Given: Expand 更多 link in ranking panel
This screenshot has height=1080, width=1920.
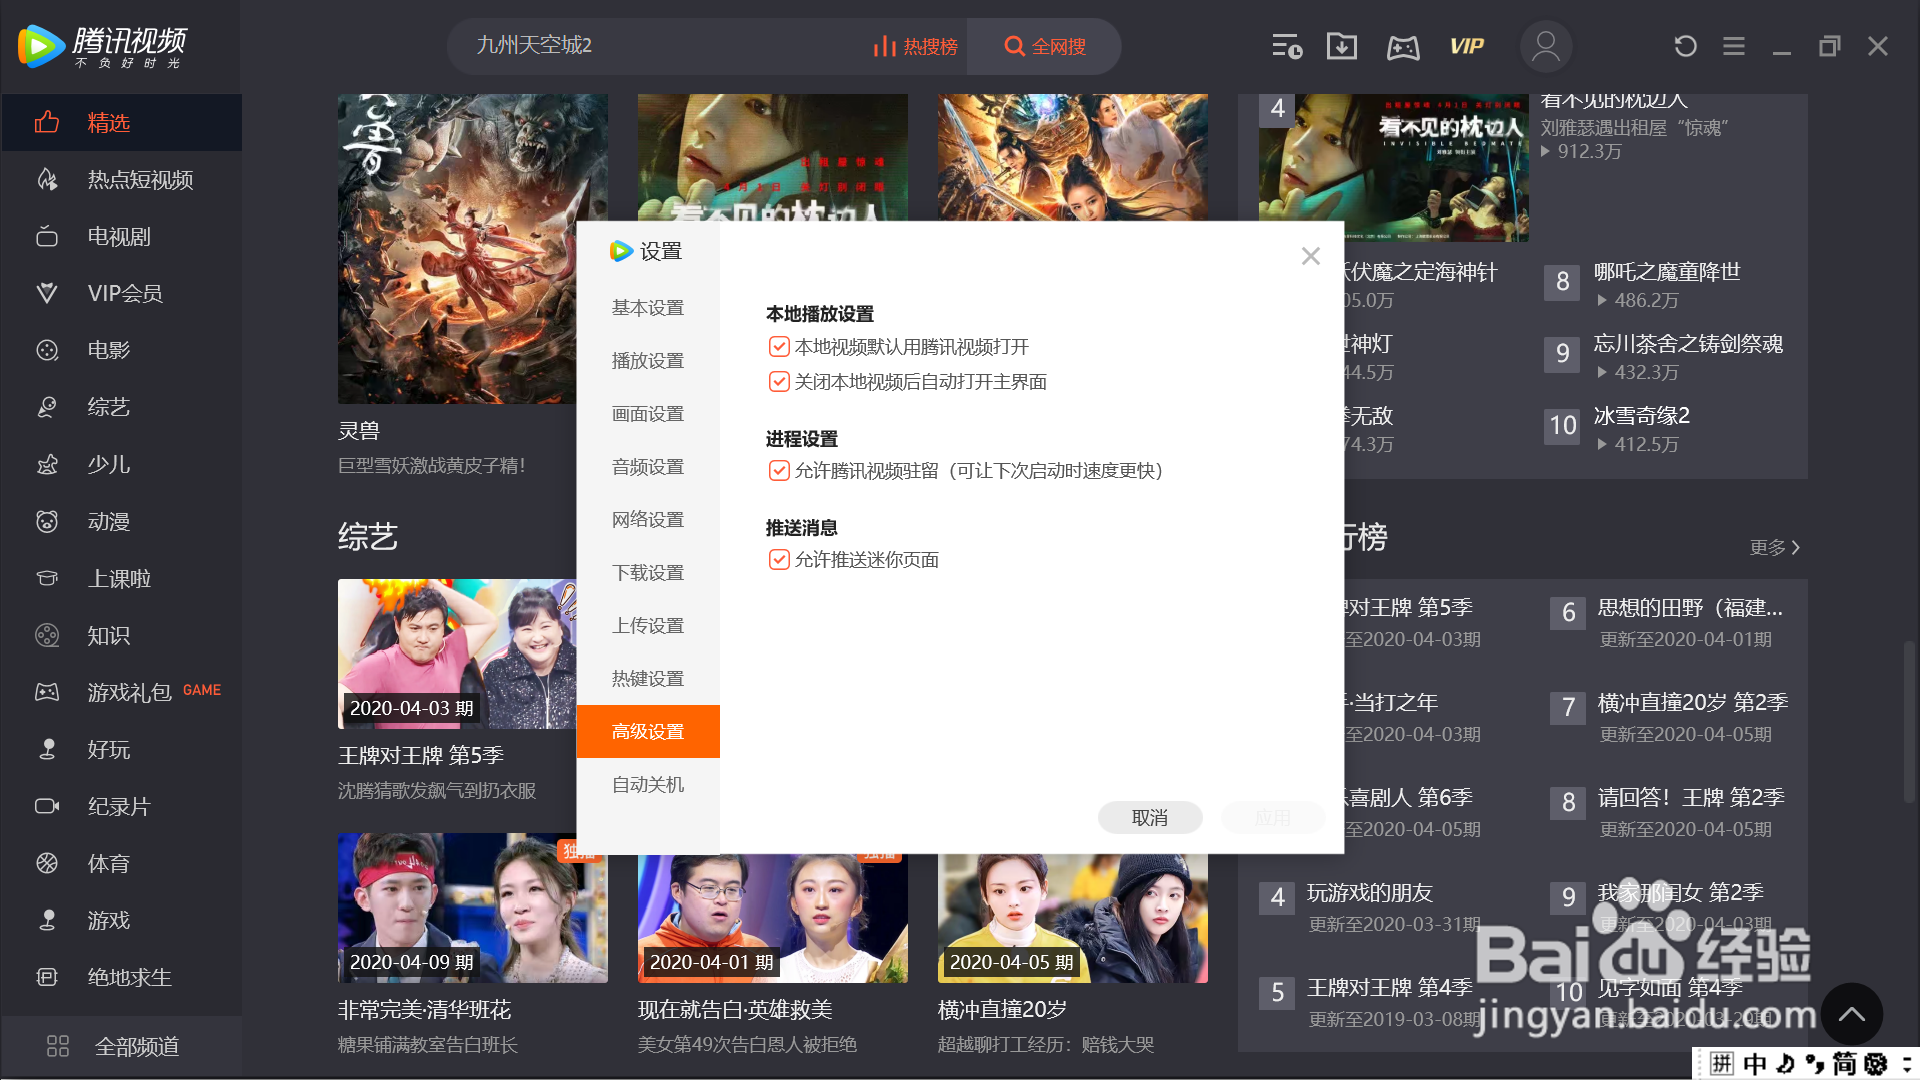Looking at the screenshot, I should click(x=1774, y=547).
